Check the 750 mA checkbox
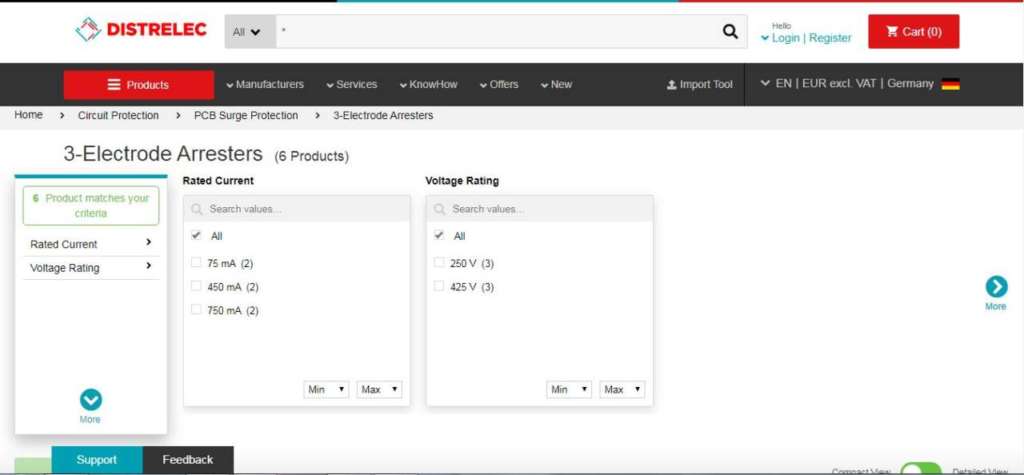Image resolution: width=1024 pixels, height=475 pixels. 196,310
